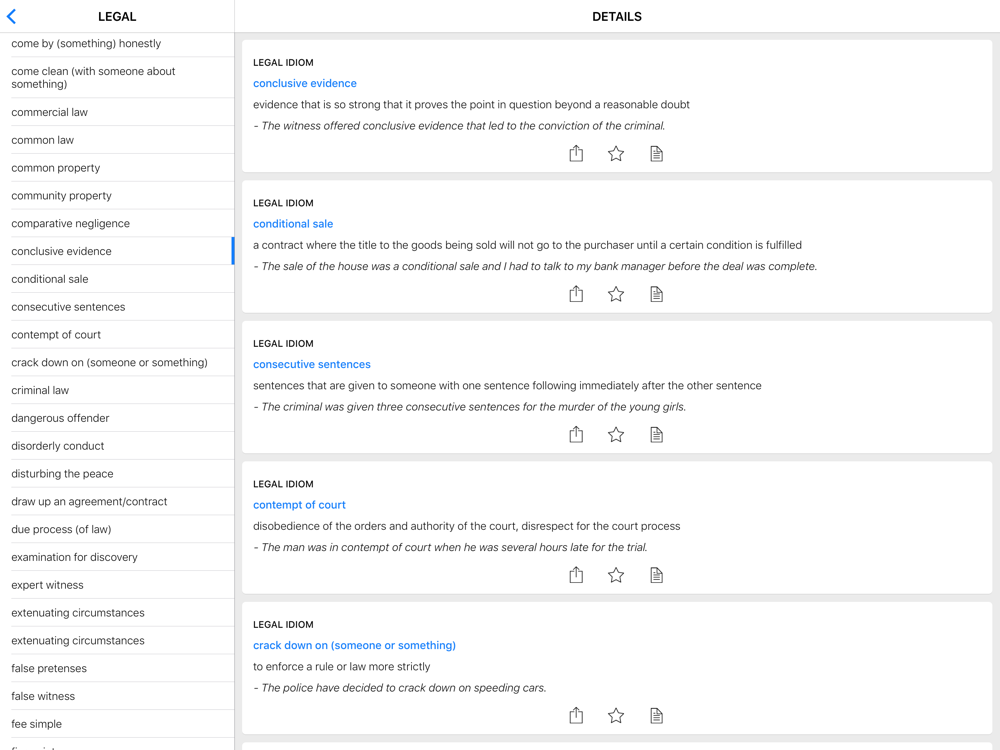The height and width of the screenshot is (750, 1000).
Task: Share the 'consecutive sentences' idiom
Action: (576, 434)
